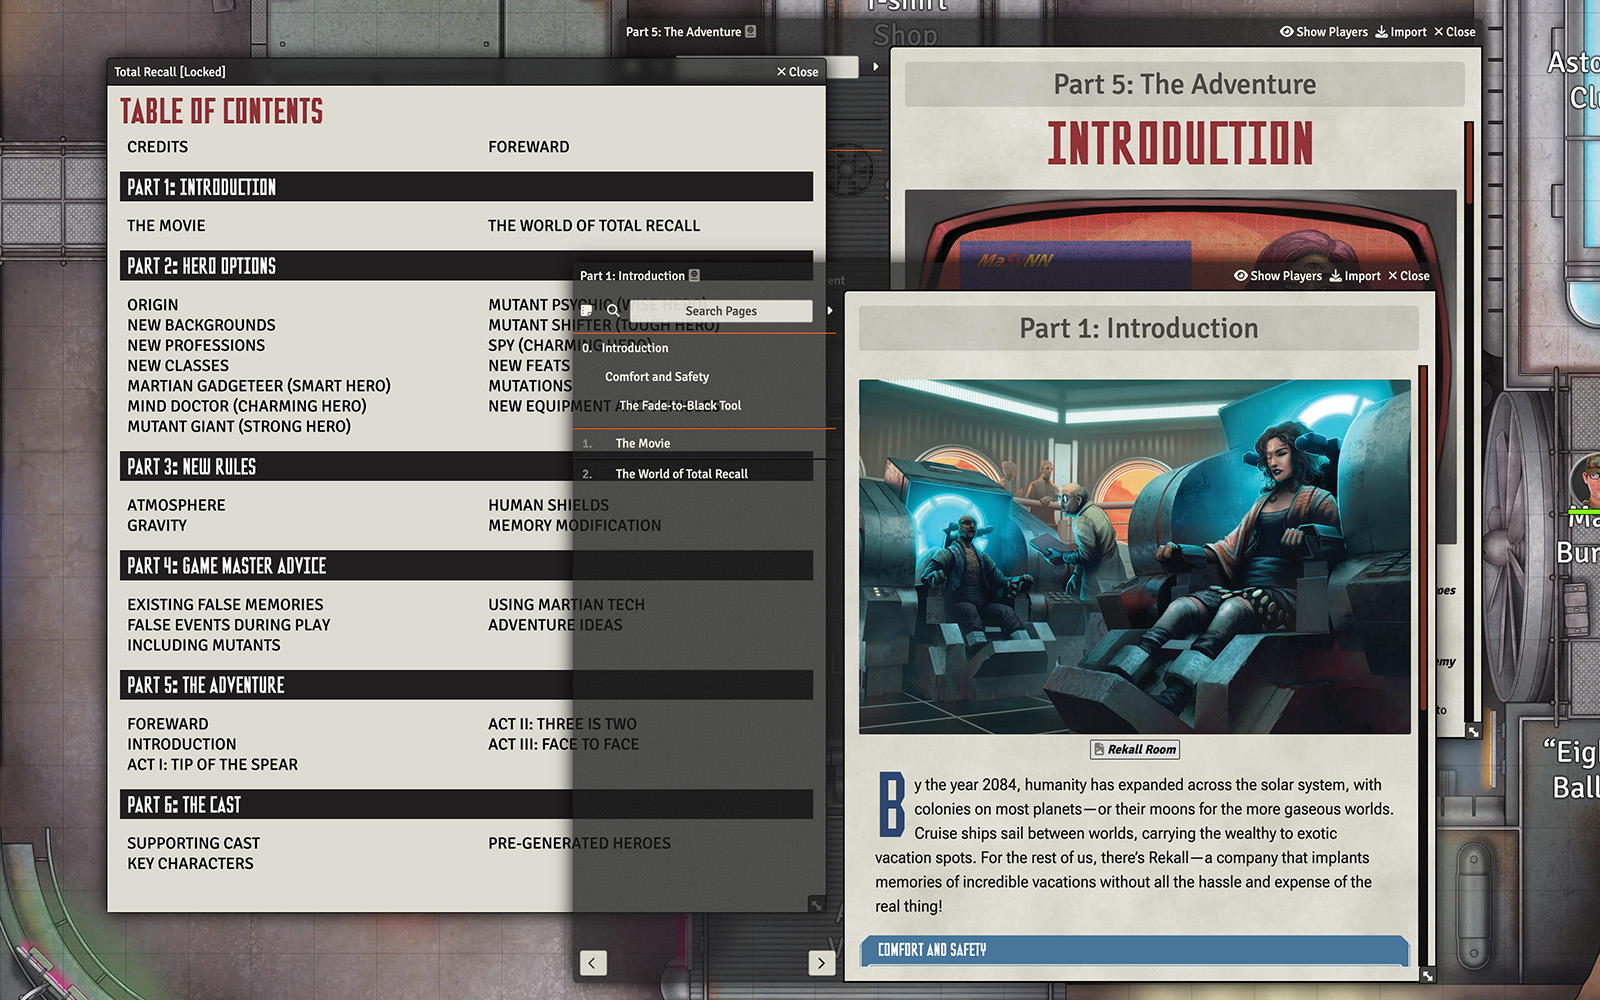Click PART 5: THE ADVENTURE section header

coord(466,685)
